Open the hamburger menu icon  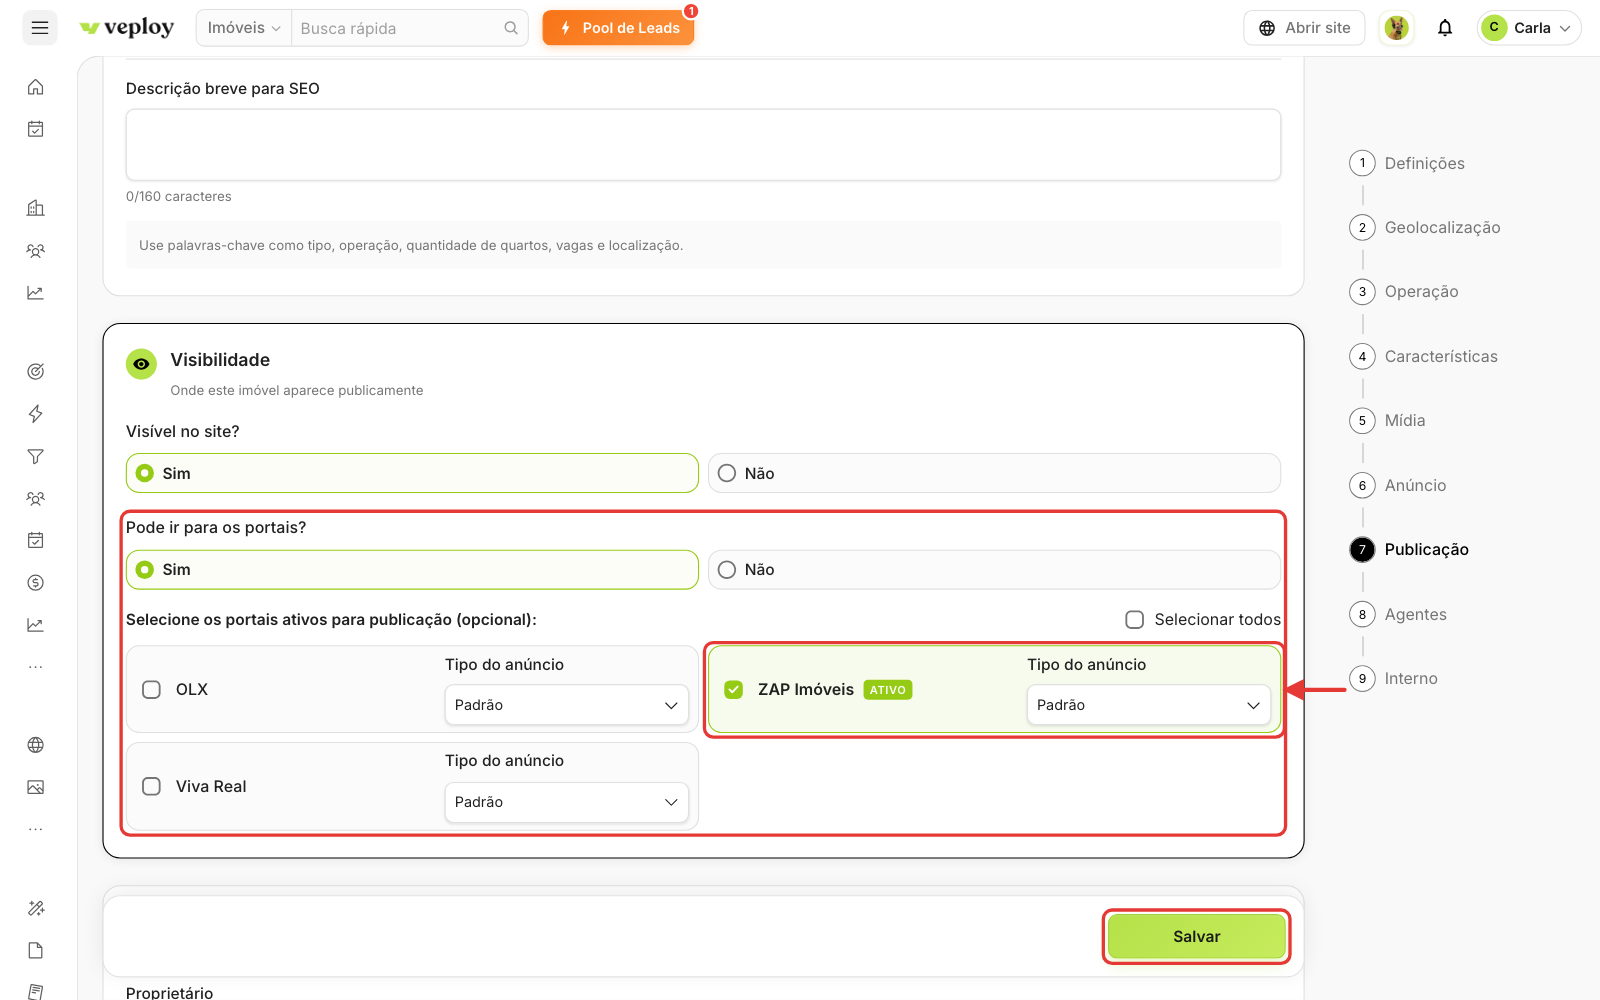[x=40, y=28]
